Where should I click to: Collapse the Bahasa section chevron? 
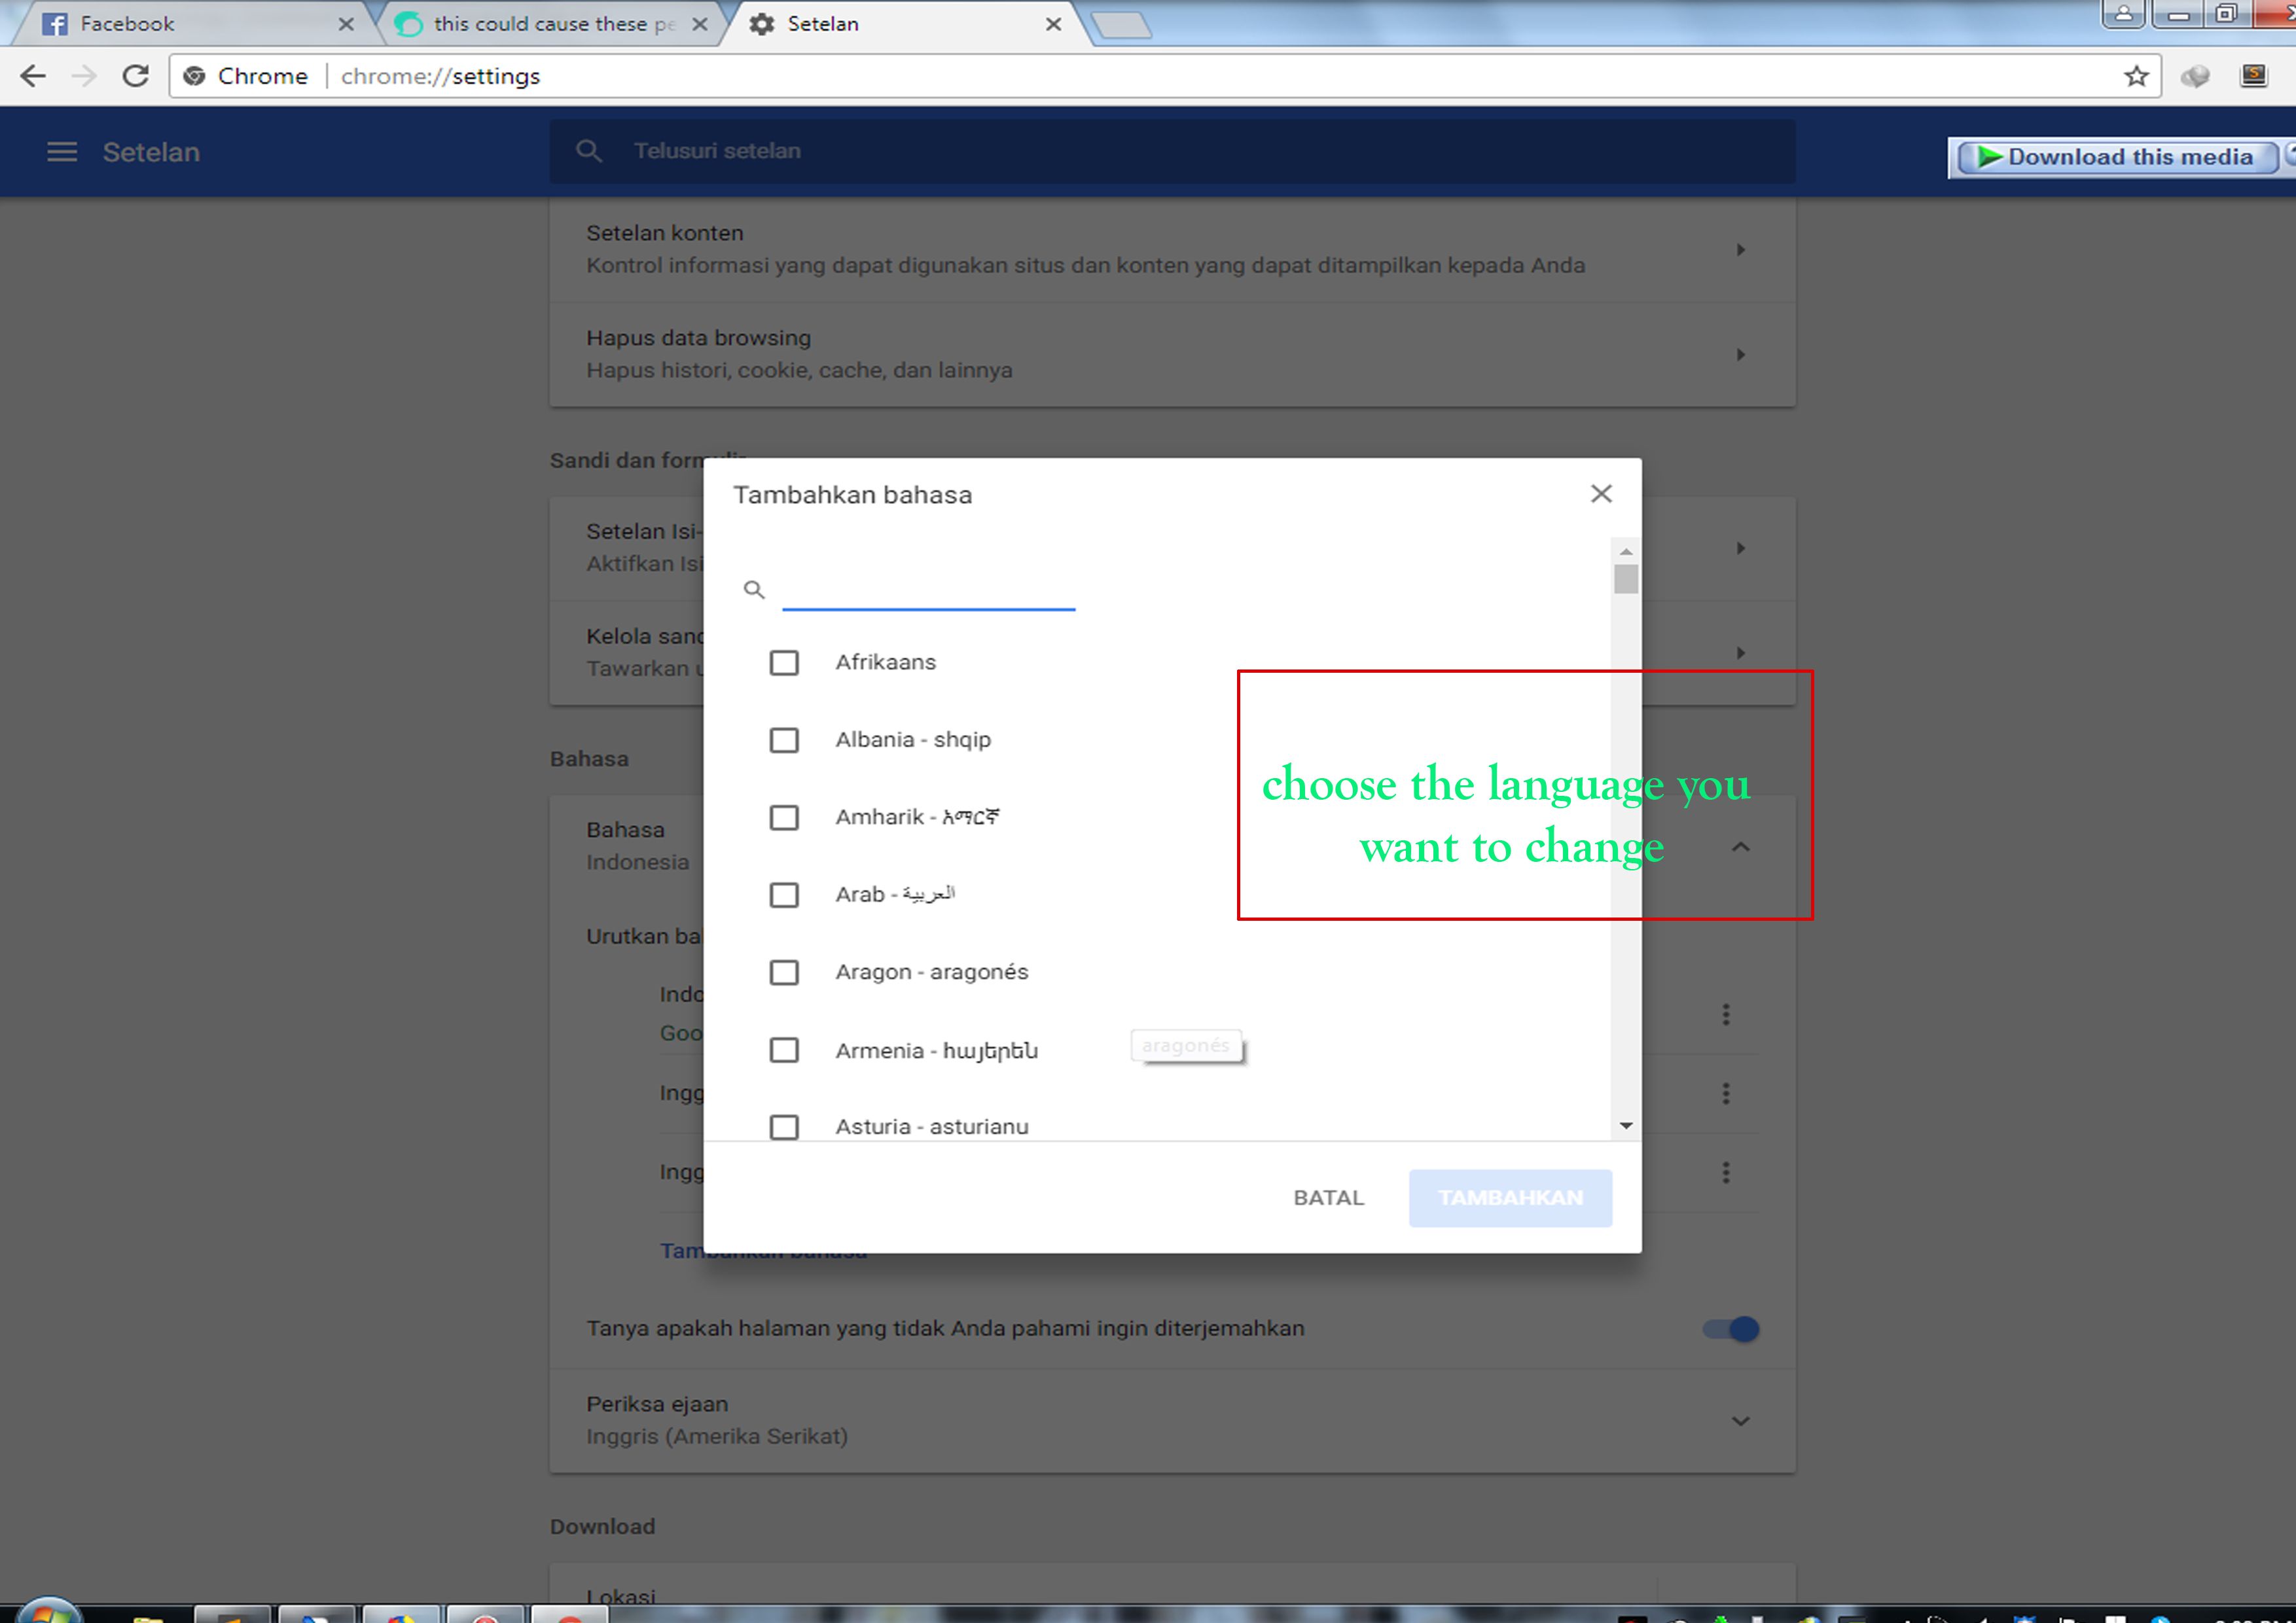pos(1740,847)
